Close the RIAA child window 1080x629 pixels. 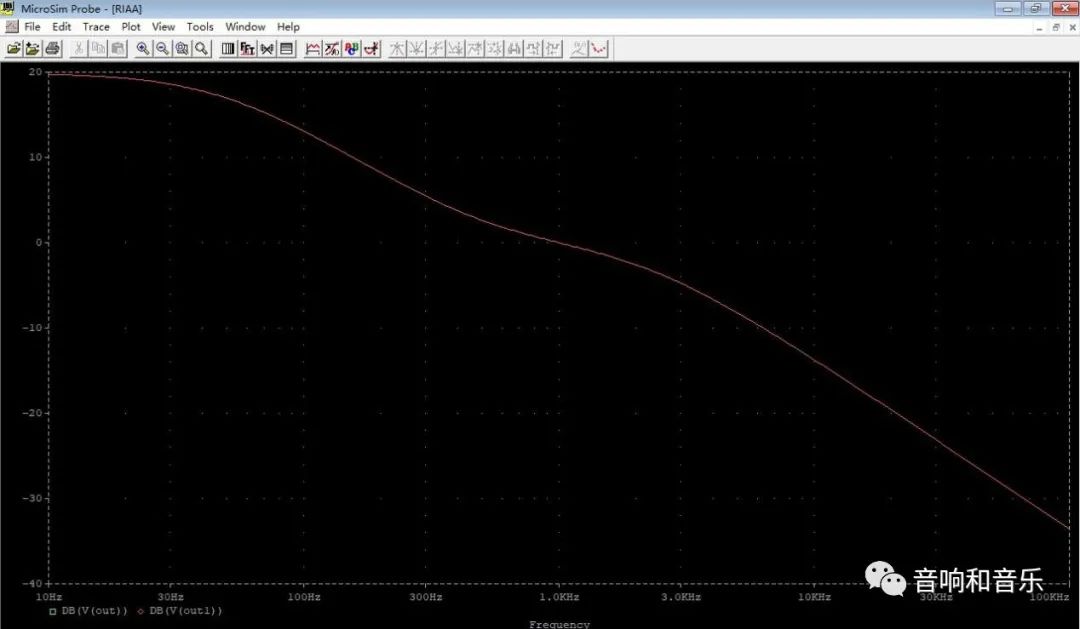[1072, 28]
